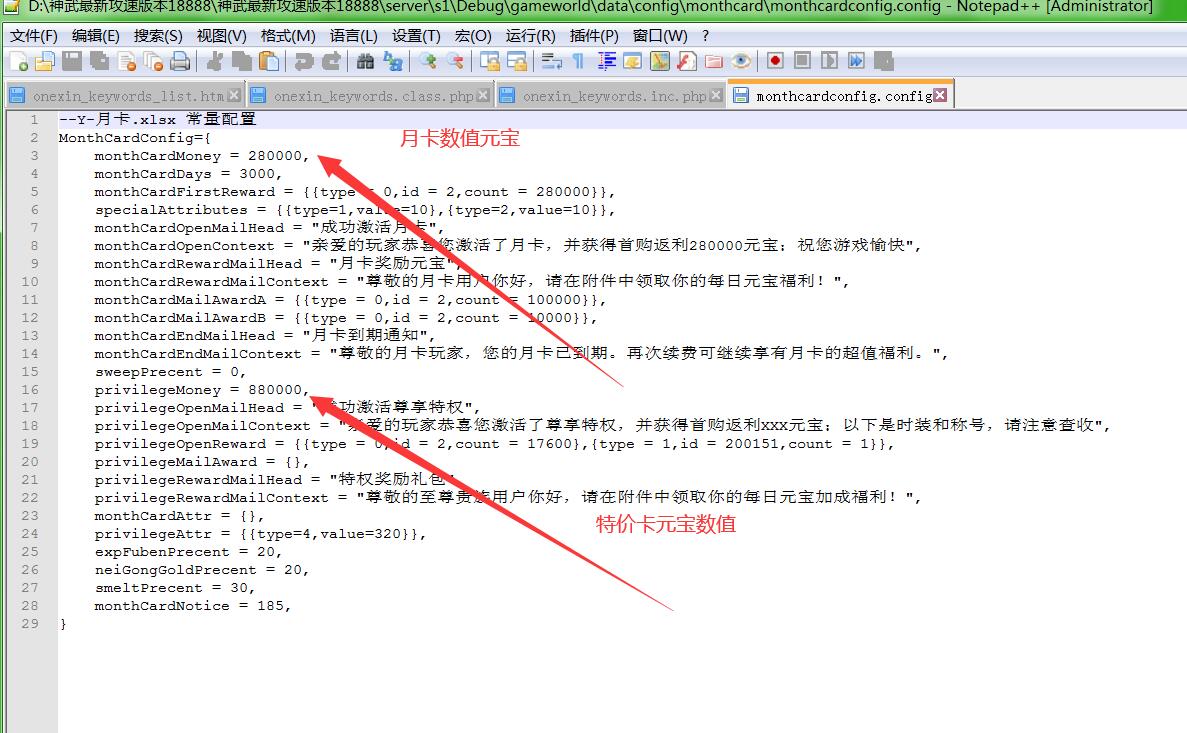Switch to onexin_keywords.class.php tab

point(372,96)
